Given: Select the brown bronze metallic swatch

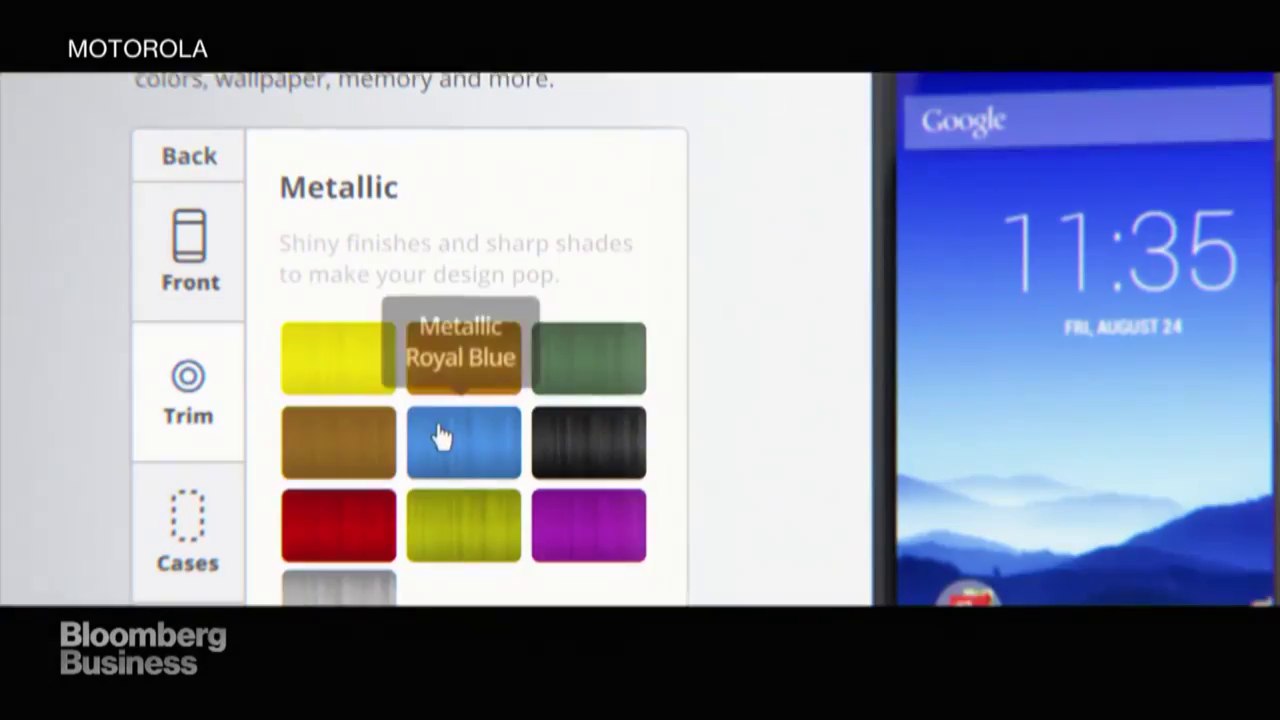Looking at the screenshot, I should pyautogui.click(x=338, y=442).
